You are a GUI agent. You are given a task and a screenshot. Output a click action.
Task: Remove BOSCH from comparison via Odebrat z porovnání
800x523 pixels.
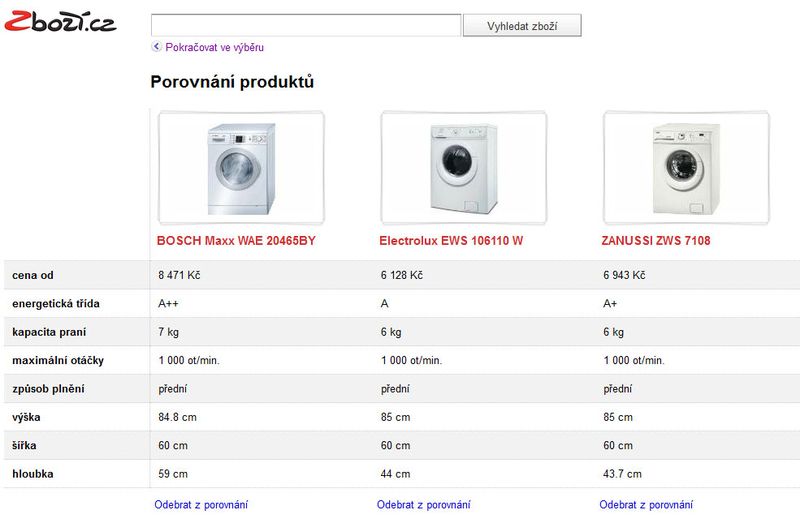201,505
